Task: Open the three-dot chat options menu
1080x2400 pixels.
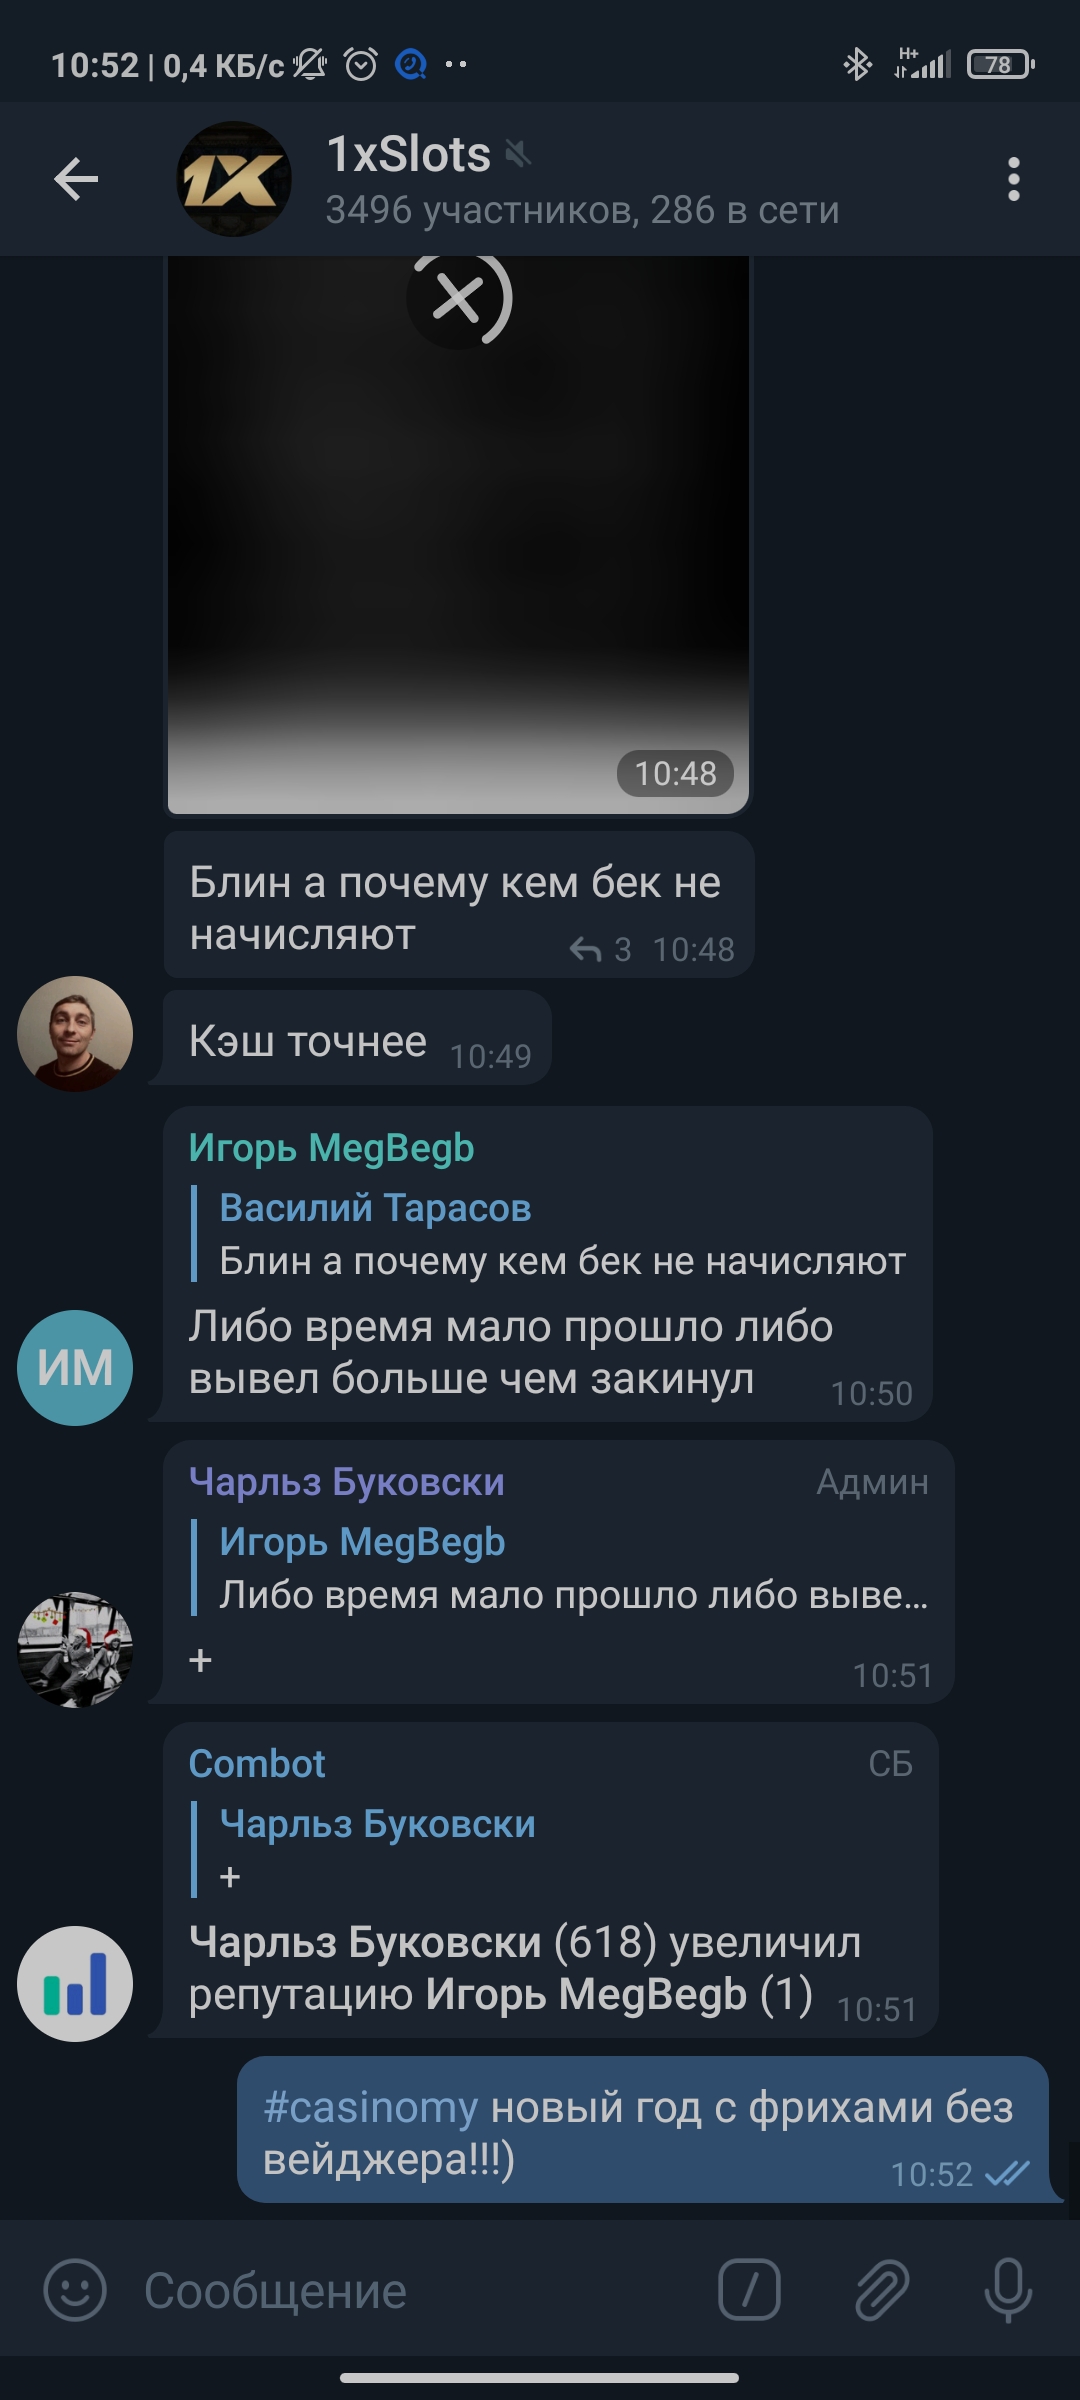Action: pos(1013,180)
